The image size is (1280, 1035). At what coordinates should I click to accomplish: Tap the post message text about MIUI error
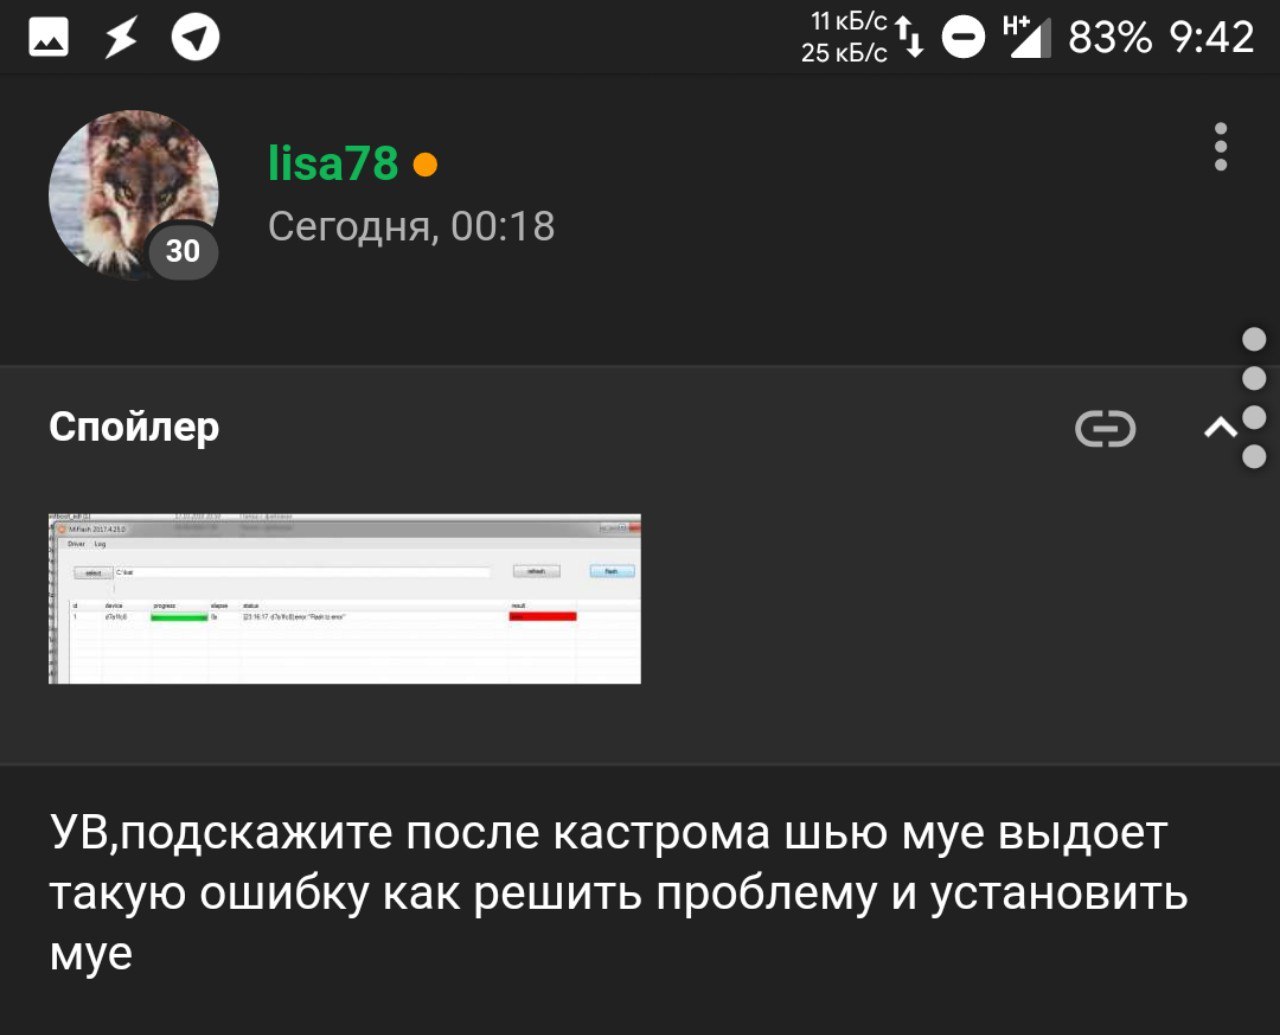[618, 893]
